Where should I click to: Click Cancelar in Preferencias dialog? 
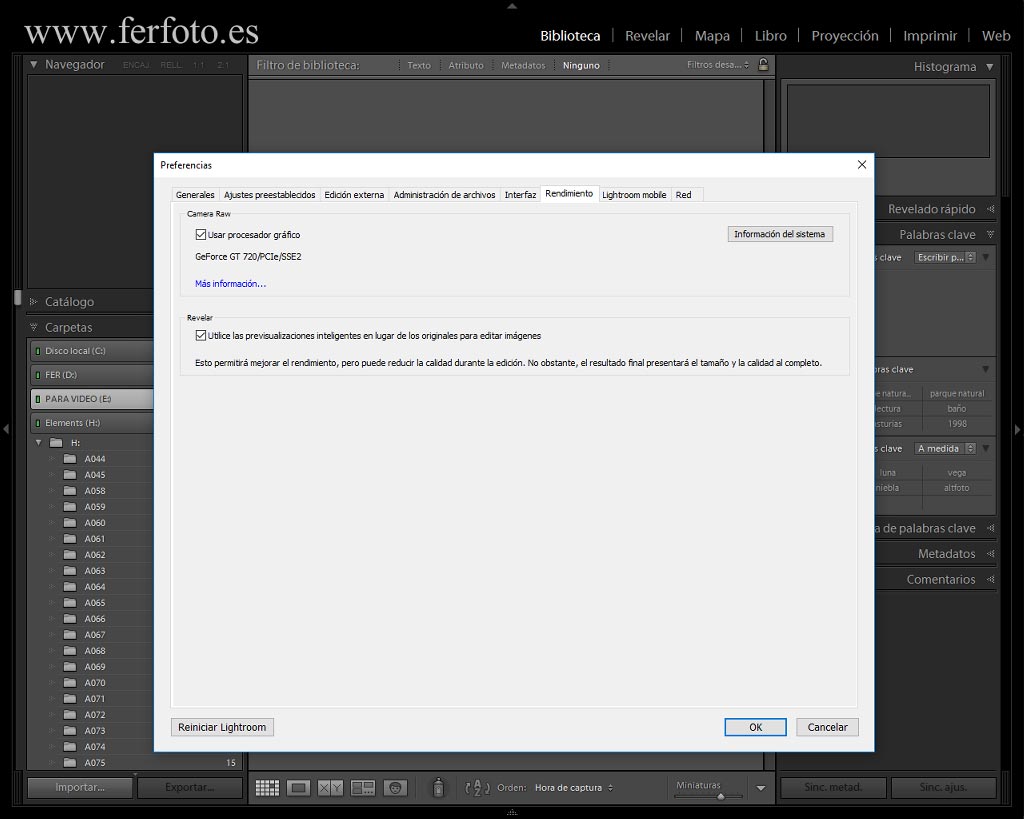(x=827, y=727)
